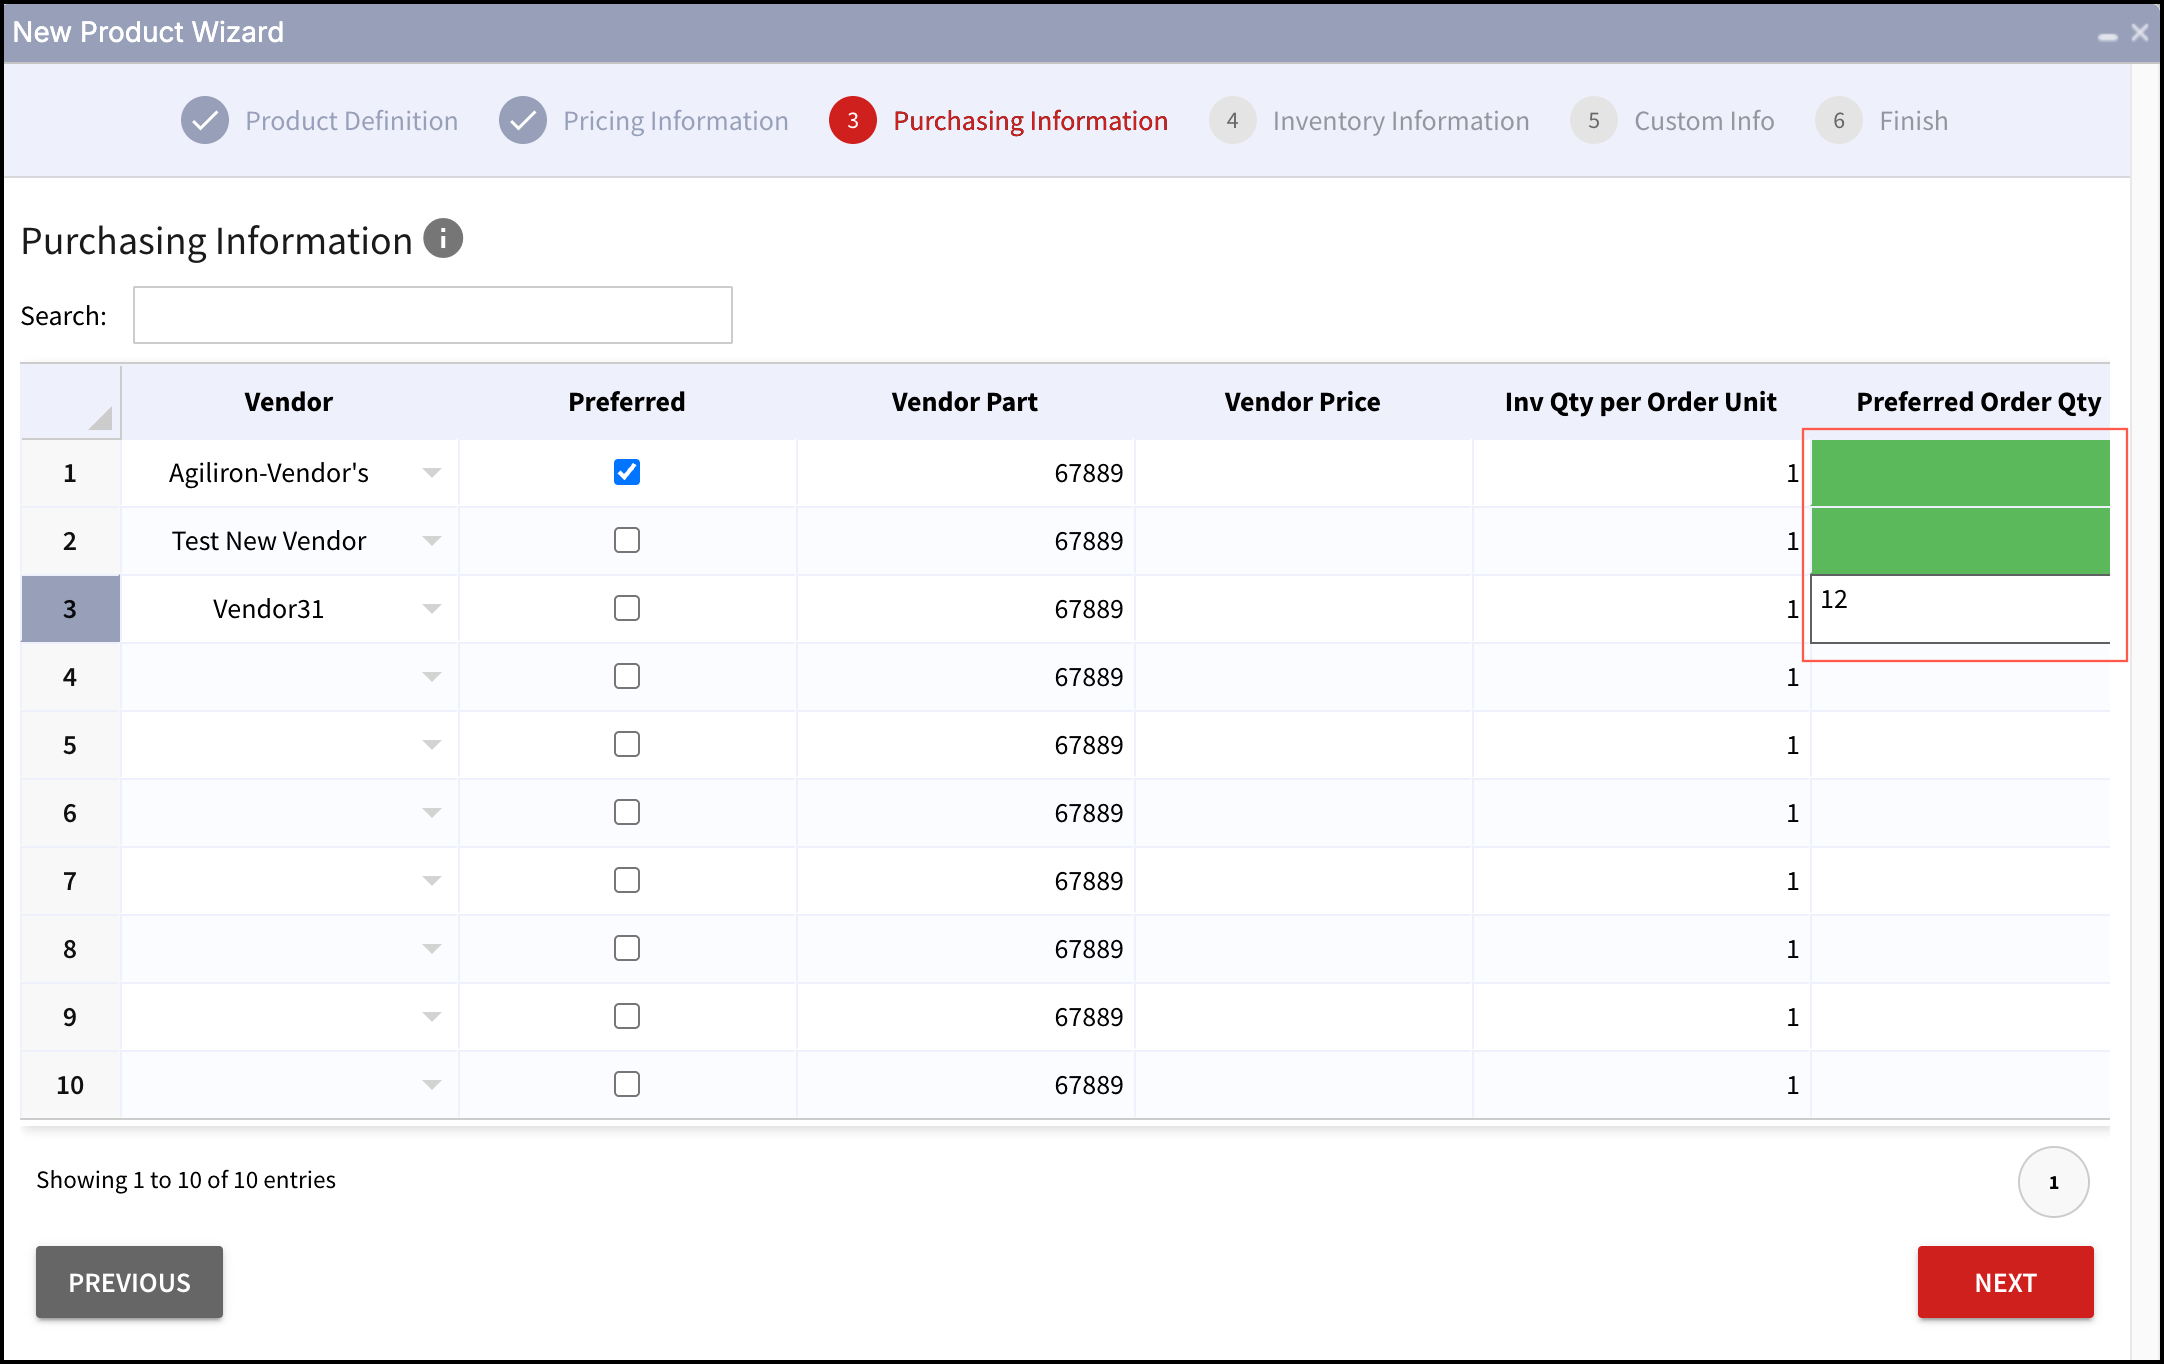Select row header 3
2164x1364 pixels.
pyautogui.click(x=71, y=609)
